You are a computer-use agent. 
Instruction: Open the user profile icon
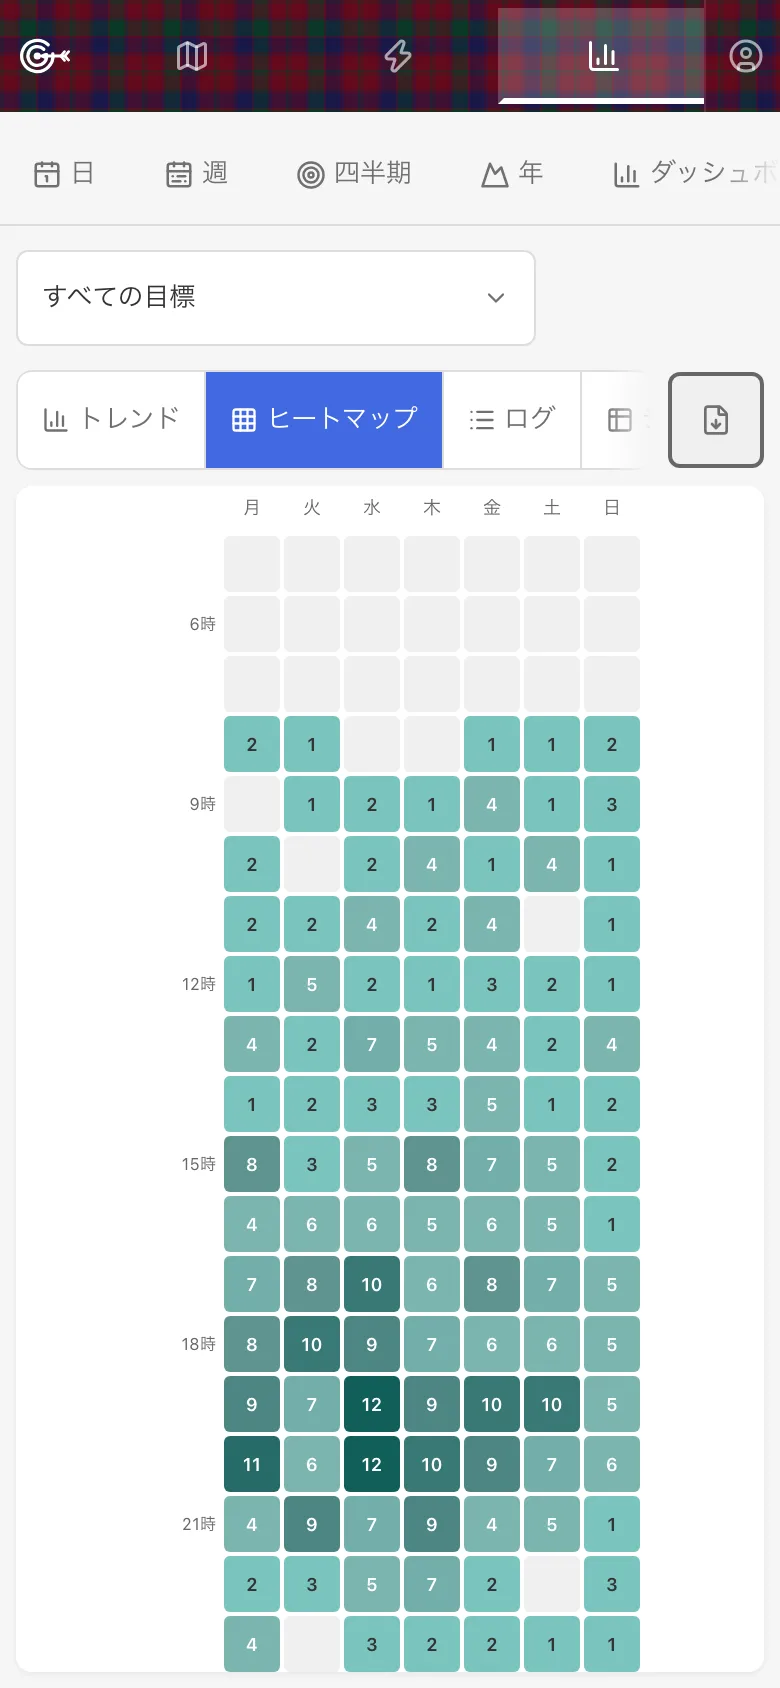click(745, 56)
